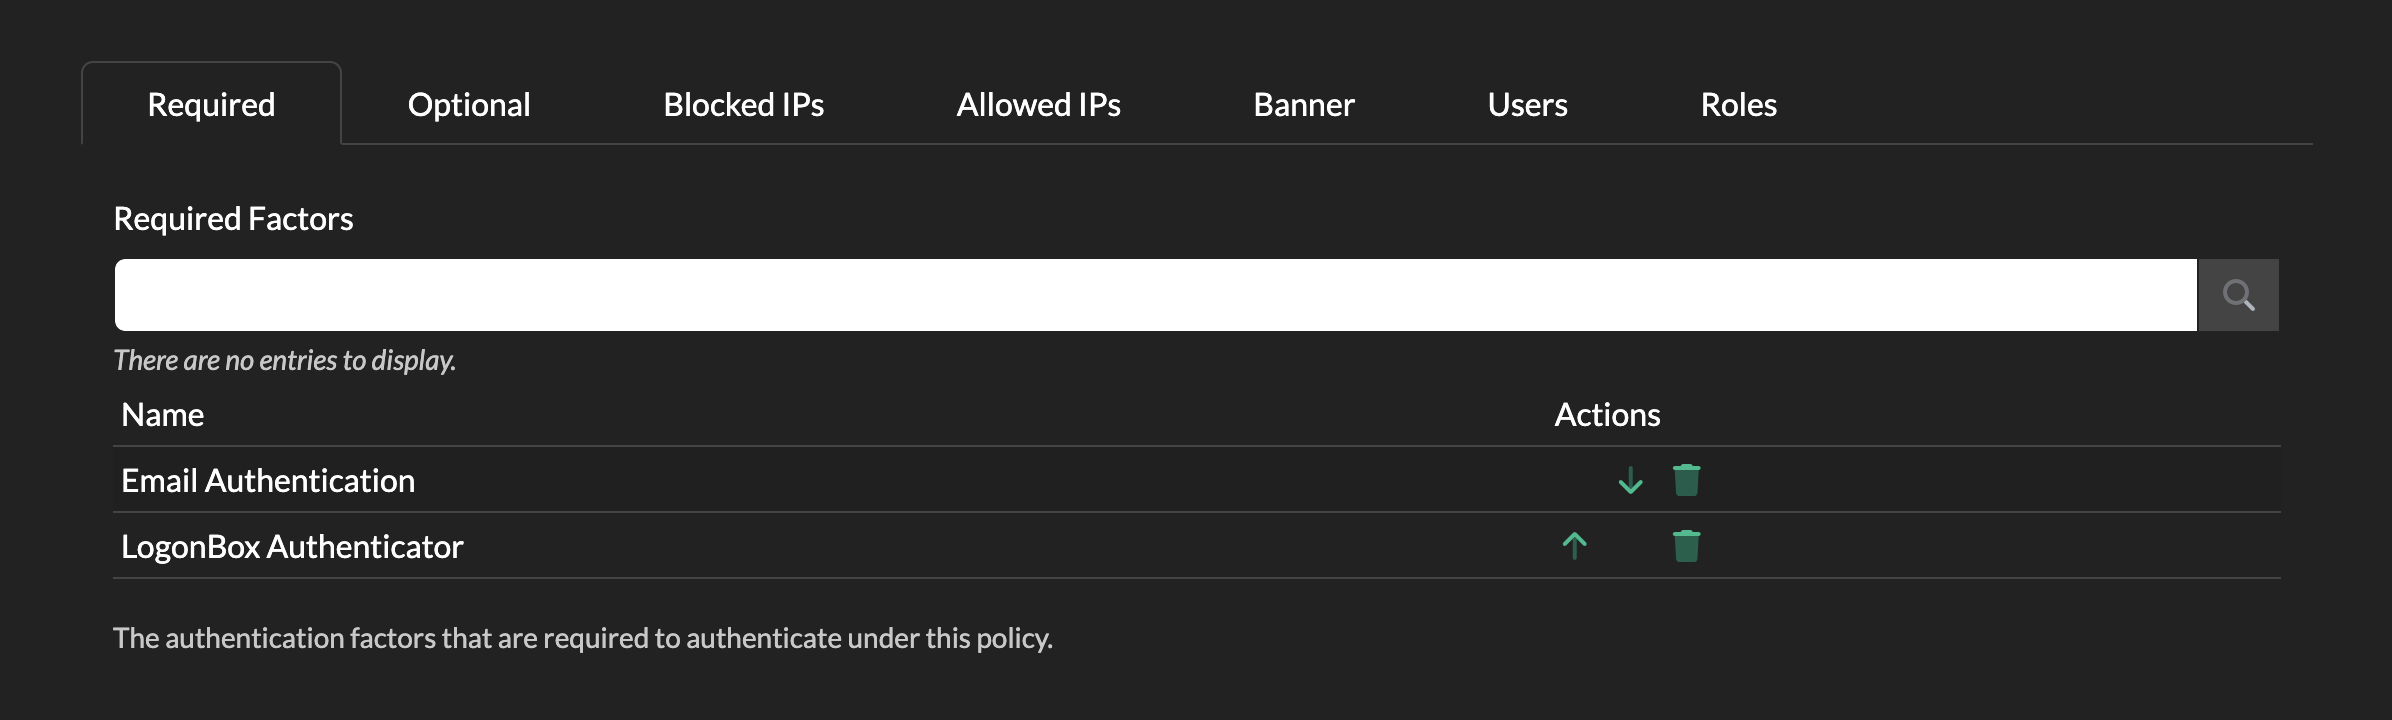2392x720 pixels.
Task: Show the Banner tab
Action: (x=1304, y=105)
